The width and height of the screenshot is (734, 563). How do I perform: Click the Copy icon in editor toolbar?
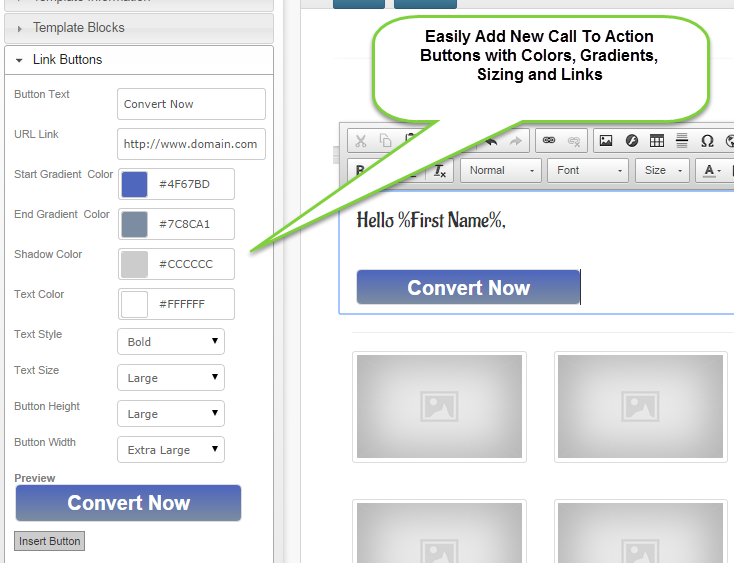point(385,141)
